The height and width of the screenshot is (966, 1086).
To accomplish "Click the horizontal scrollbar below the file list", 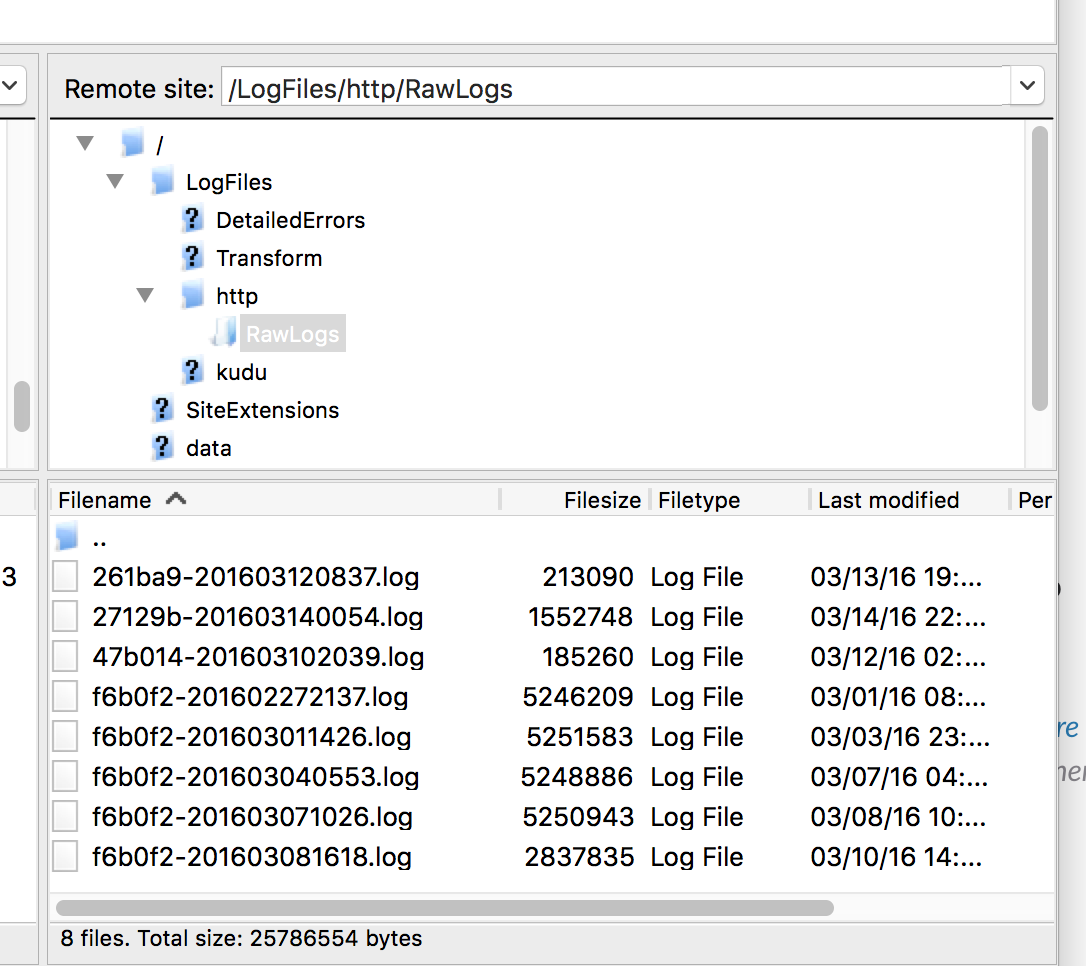I will coord(450,908).
